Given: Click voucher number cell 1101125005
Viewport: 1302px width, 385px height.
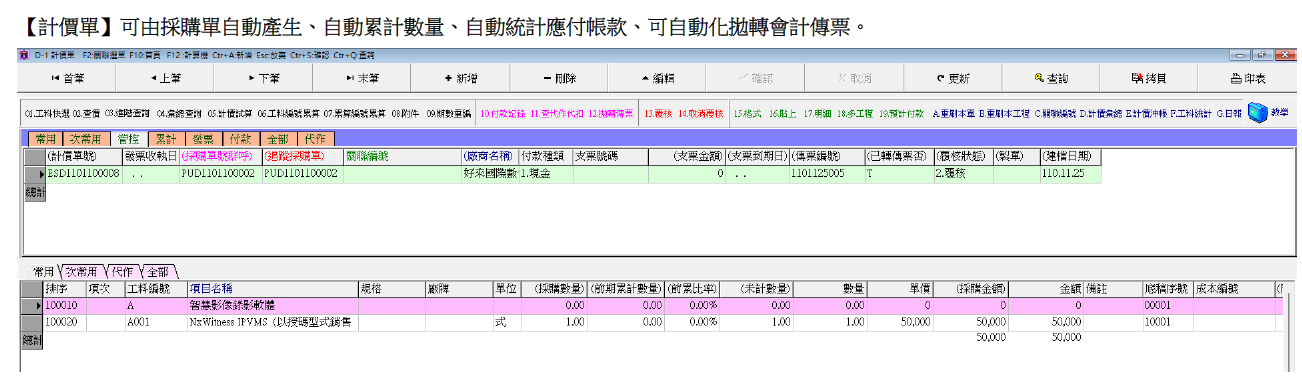Looking at the screenshot, I should (826, 174).
